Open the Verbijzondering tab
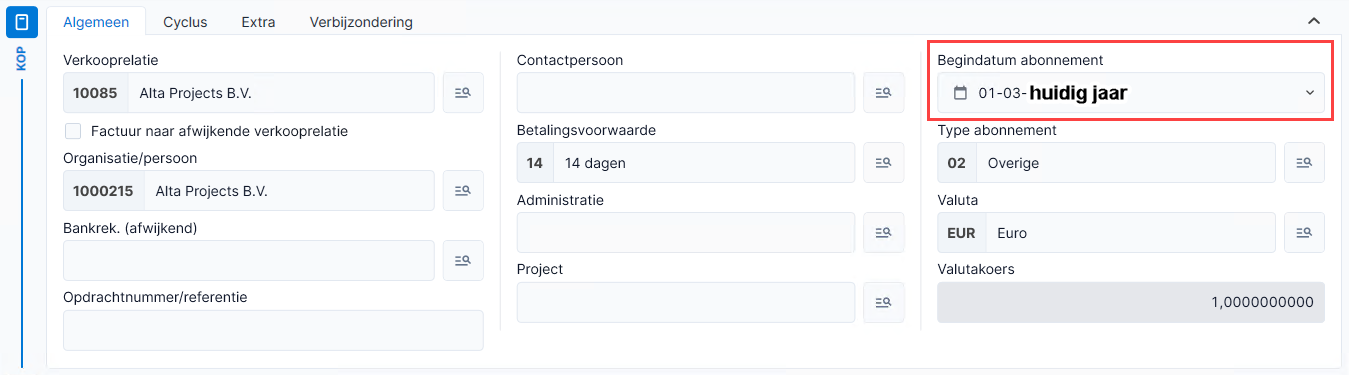 point(361,21)
